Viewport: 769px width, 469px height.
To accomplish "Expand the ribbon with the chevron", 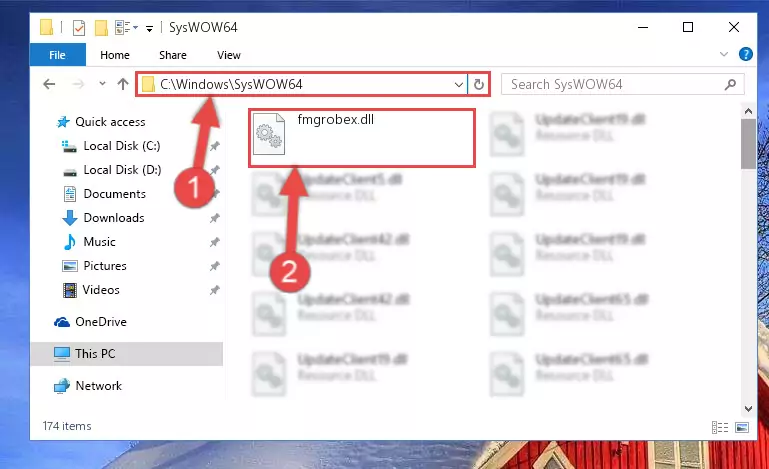I will pyautogui.click(x=723, y=54).
